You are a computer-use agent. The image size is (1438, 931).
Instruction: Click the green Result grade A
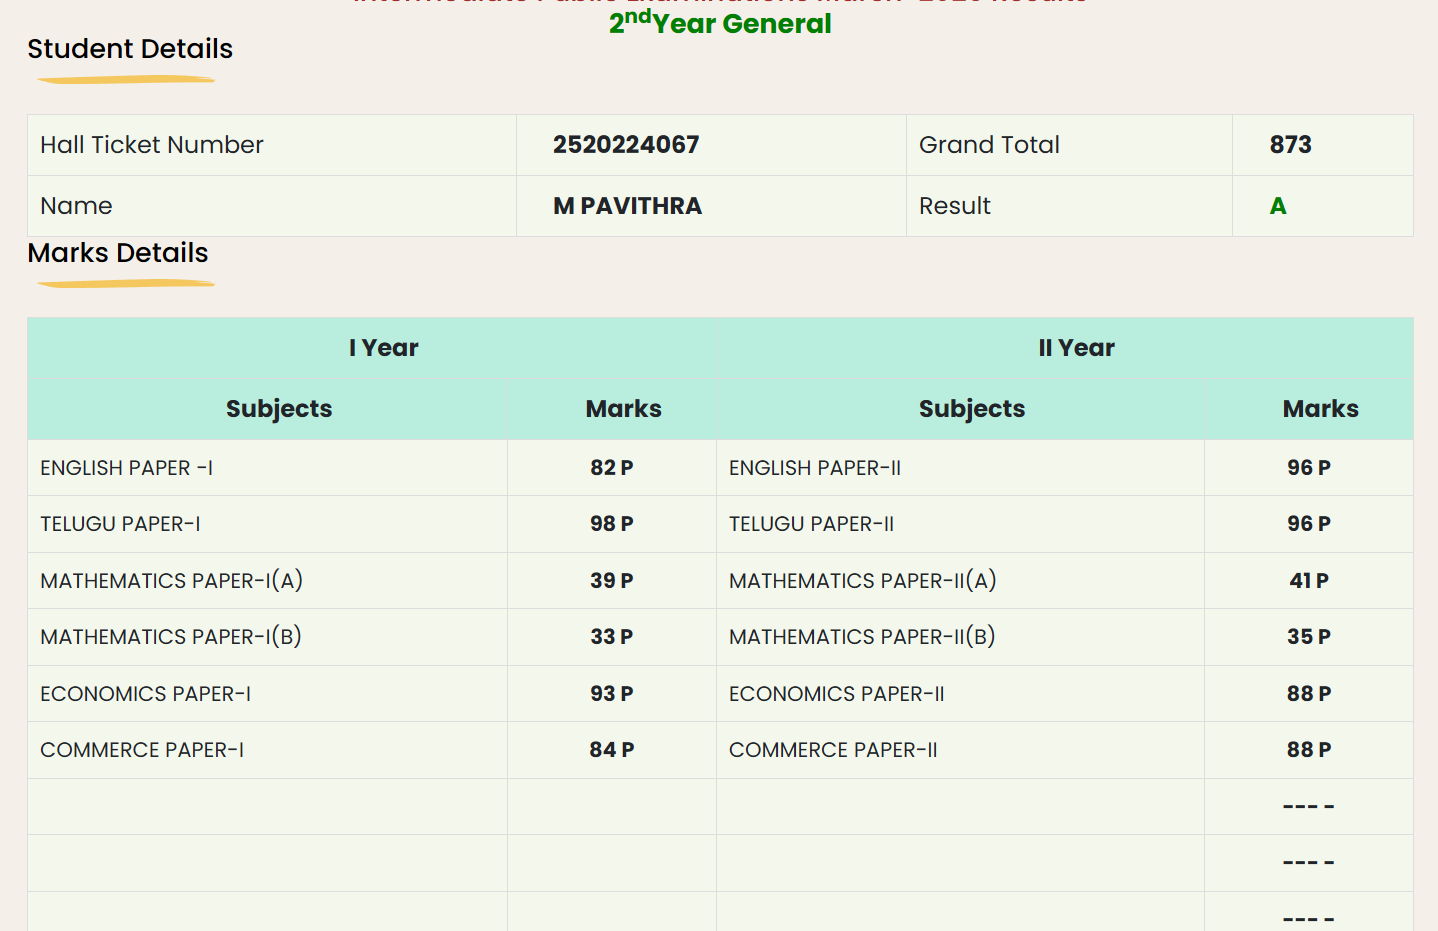point(1277,206)
